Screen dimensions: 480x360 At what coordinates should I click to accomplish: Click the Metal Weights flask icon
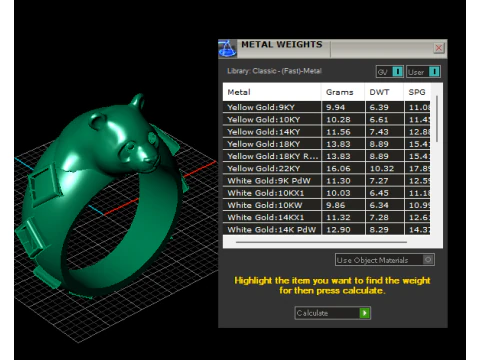(x=227, y=48)
